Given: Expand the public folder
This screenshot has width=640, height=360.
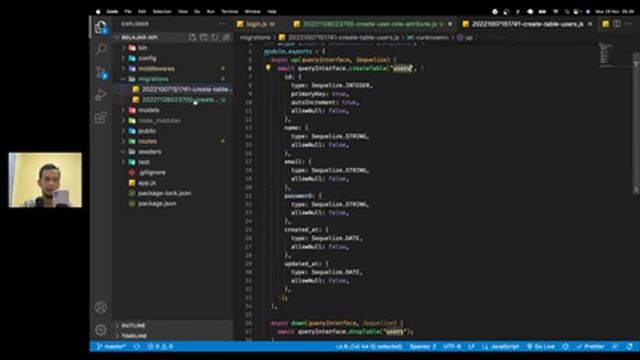Looking at the screenshot, I should pos(173,131).
